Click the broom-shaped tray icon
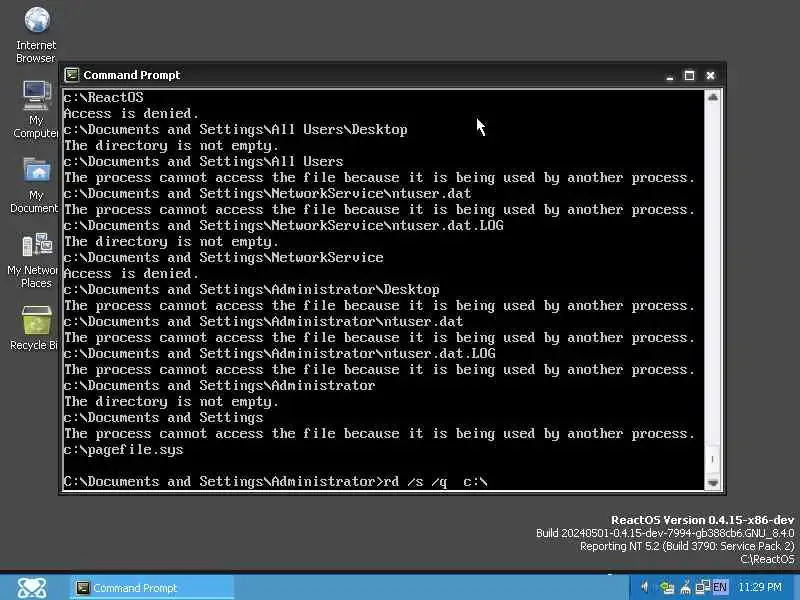 (x=685, y=588)
